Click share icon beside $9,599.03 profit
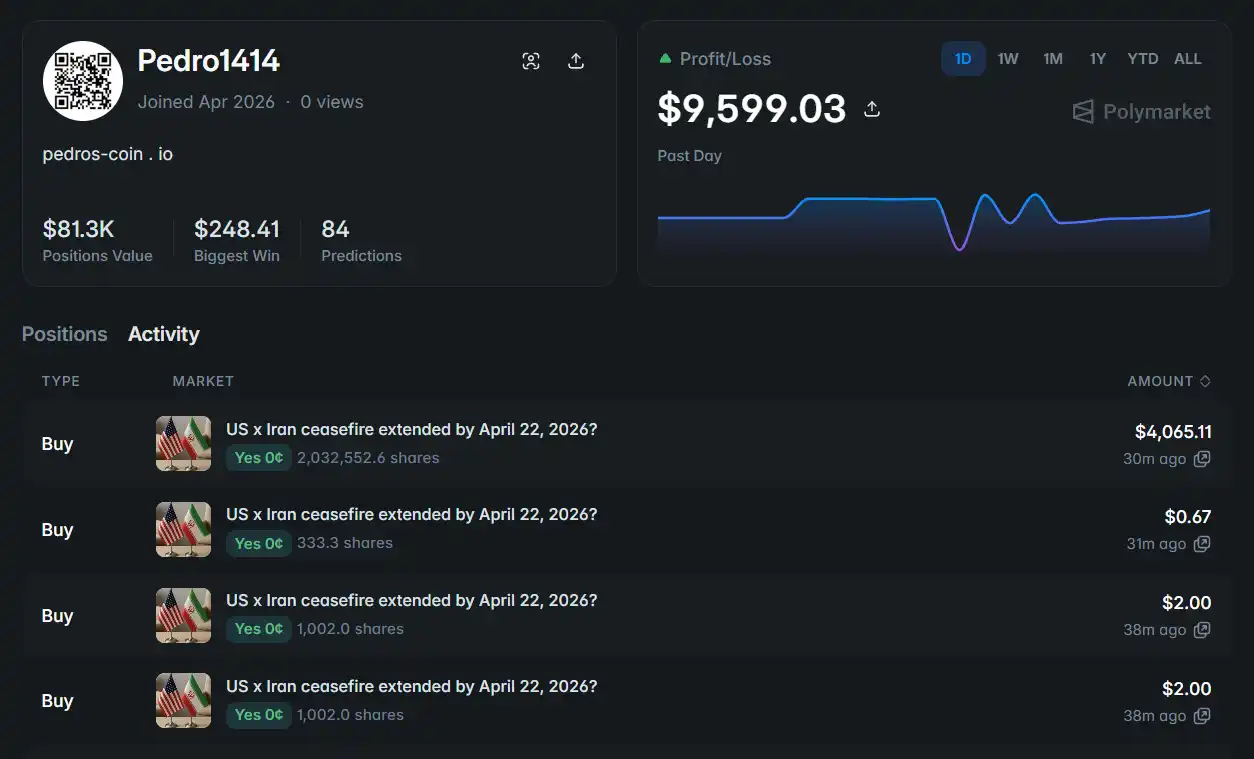Viewport: 1254px width, 759px height. click(x=872, y=109)
